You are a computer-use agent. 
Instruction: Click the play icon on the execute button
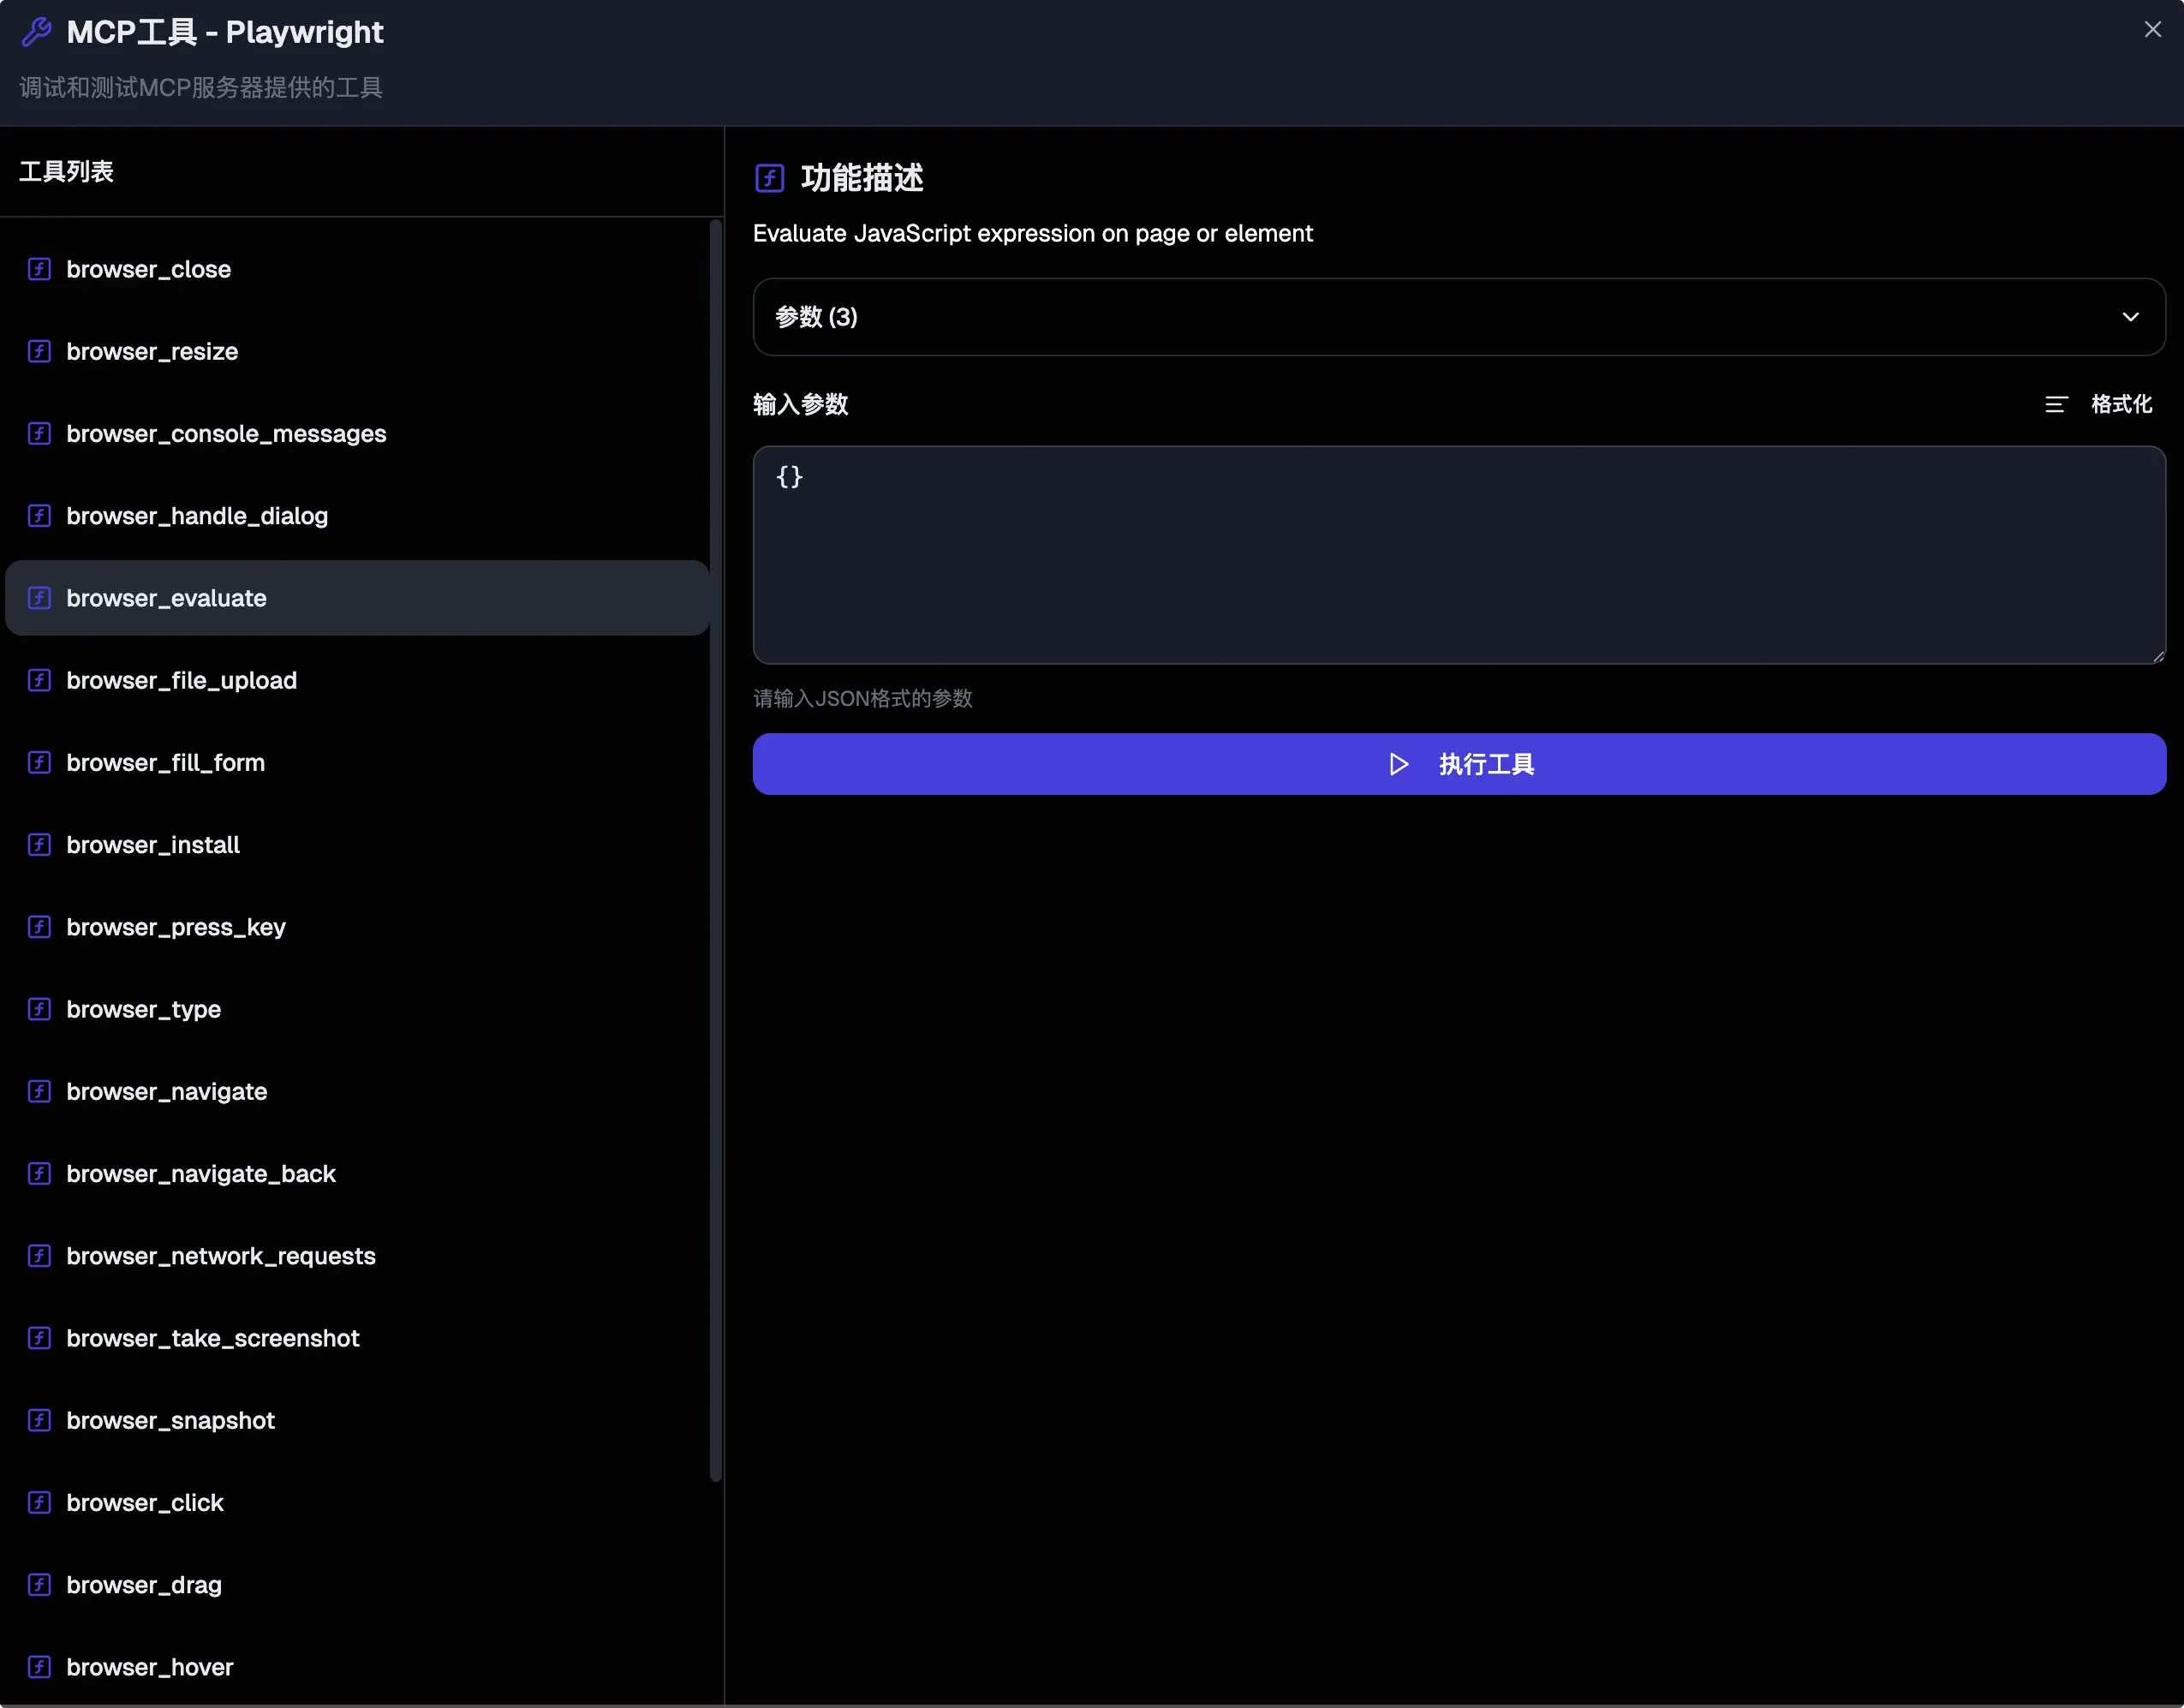1398,764
